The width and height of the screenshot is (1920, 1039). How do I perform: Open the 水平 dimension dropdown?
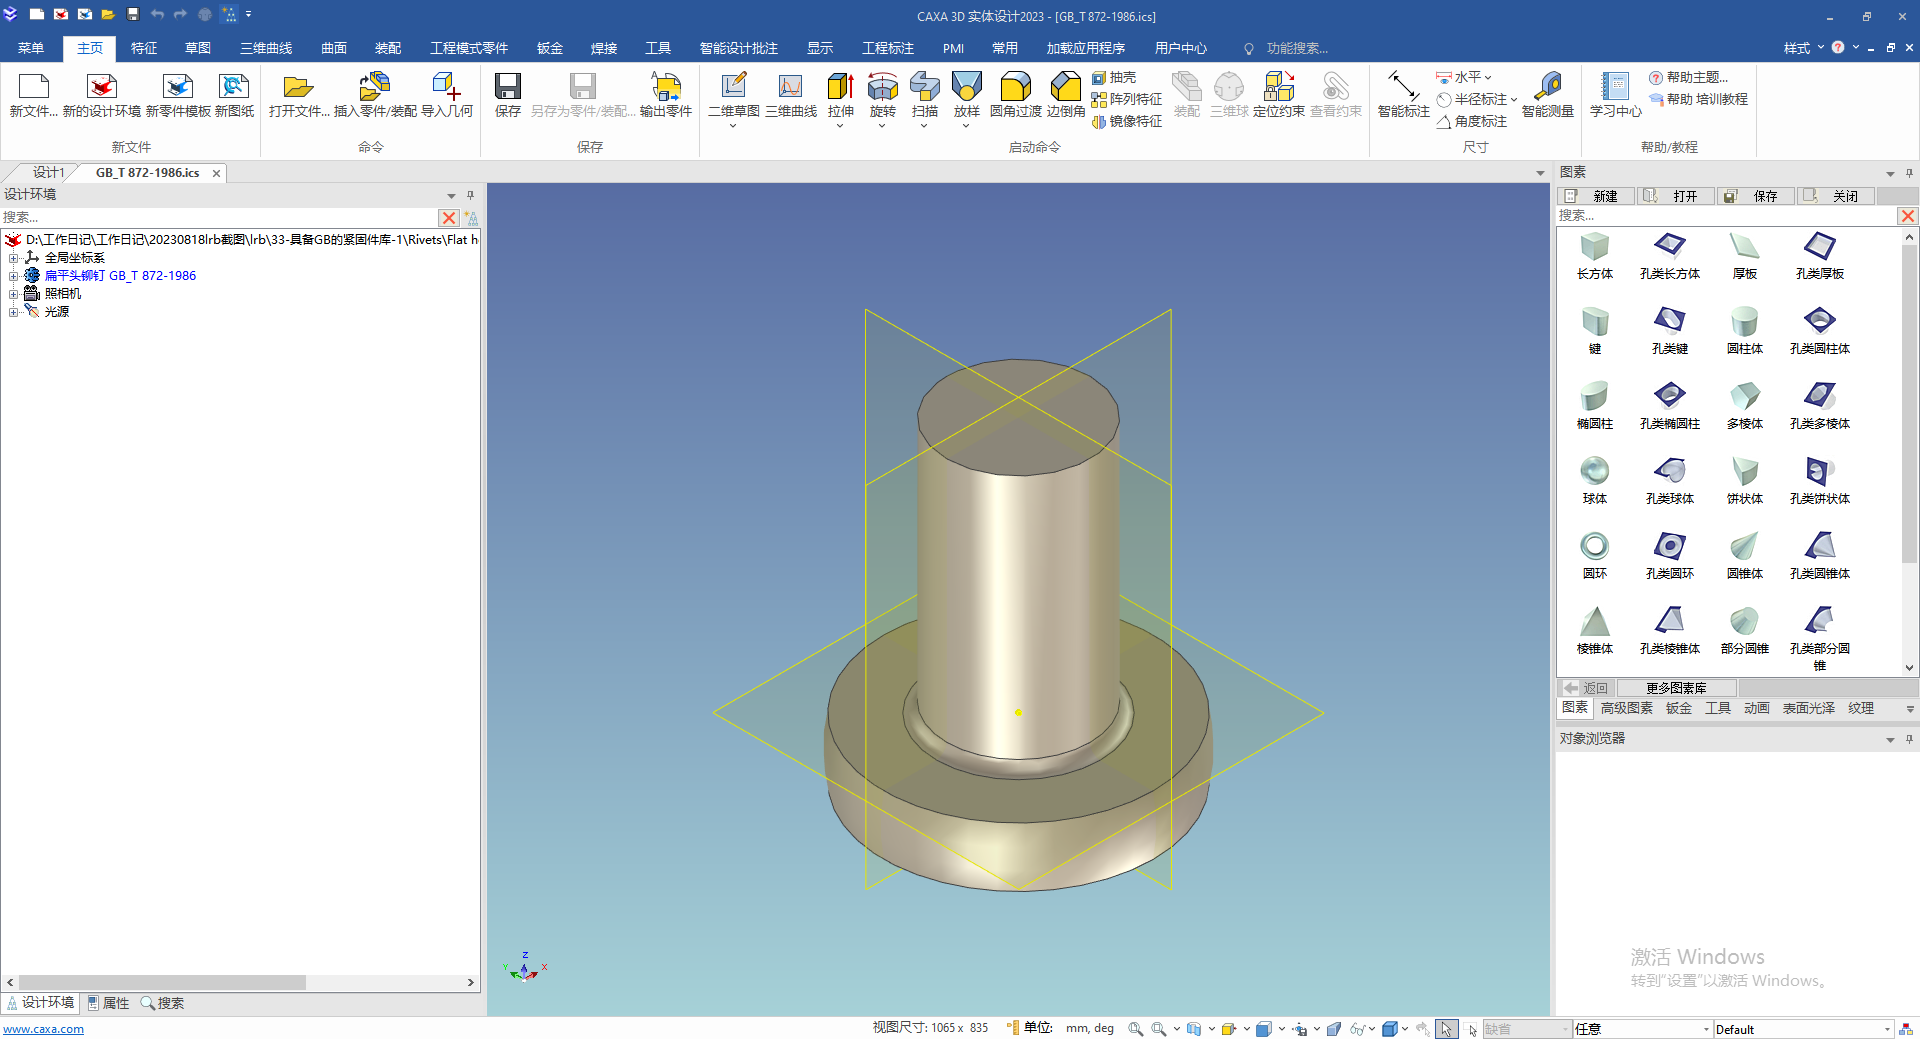[1488, 77]
